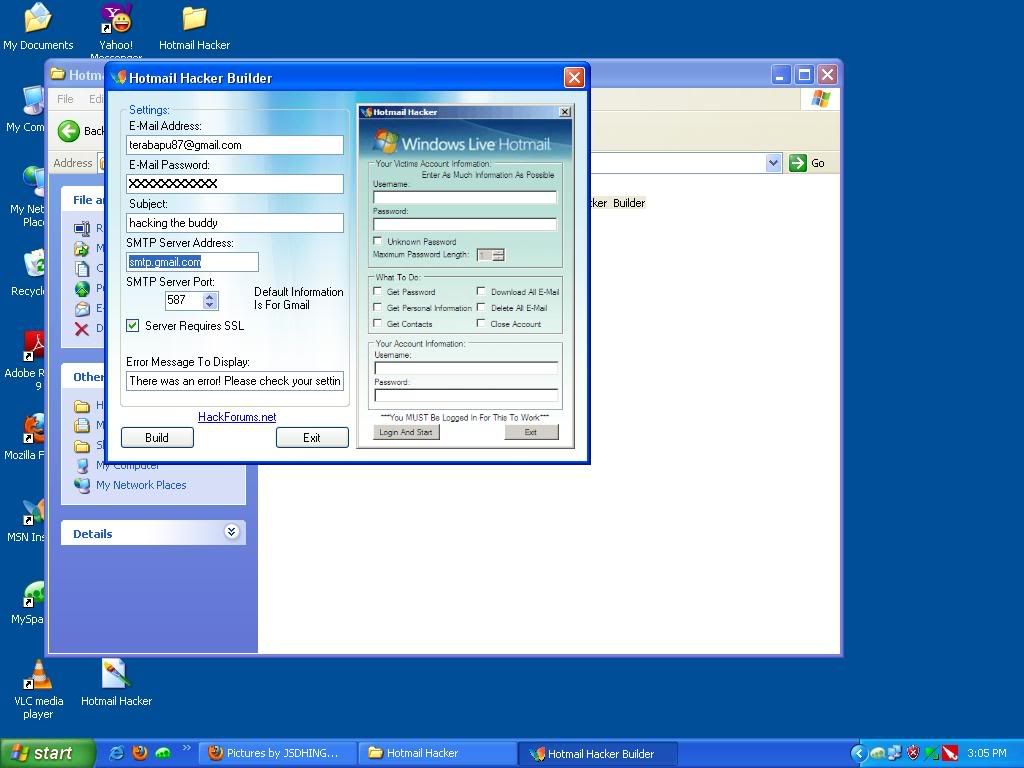The height and width of the screenshot is (768, 1024).
Task: Select the file name ending in "Builder" in Explorer
Action: click(617, 203)
